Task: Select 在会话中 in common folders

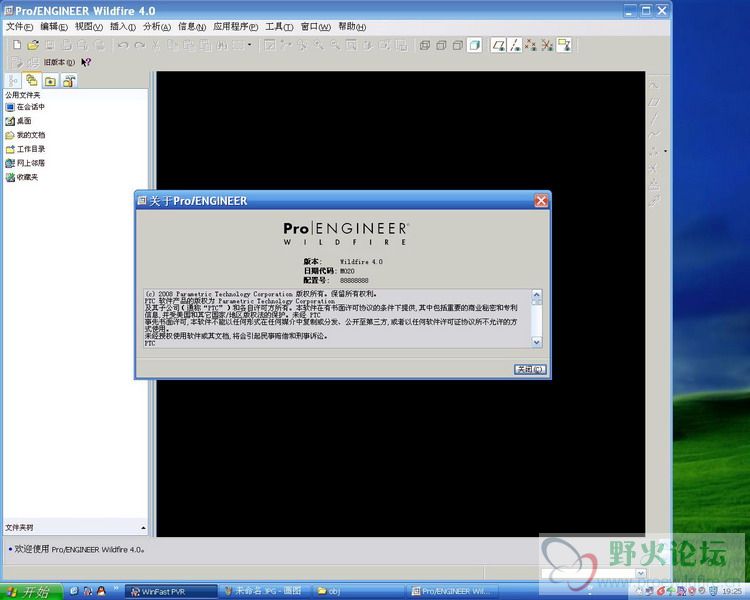Action: pyautogui.click(x=25, y=107)
